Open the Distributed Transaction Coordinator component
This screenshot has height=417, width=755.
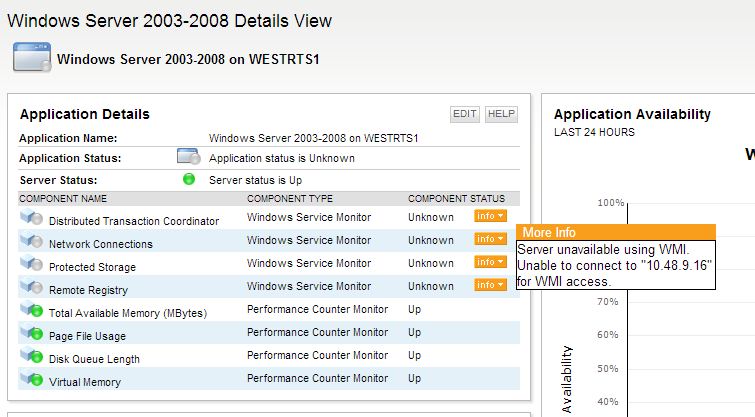tap(134, 221)
